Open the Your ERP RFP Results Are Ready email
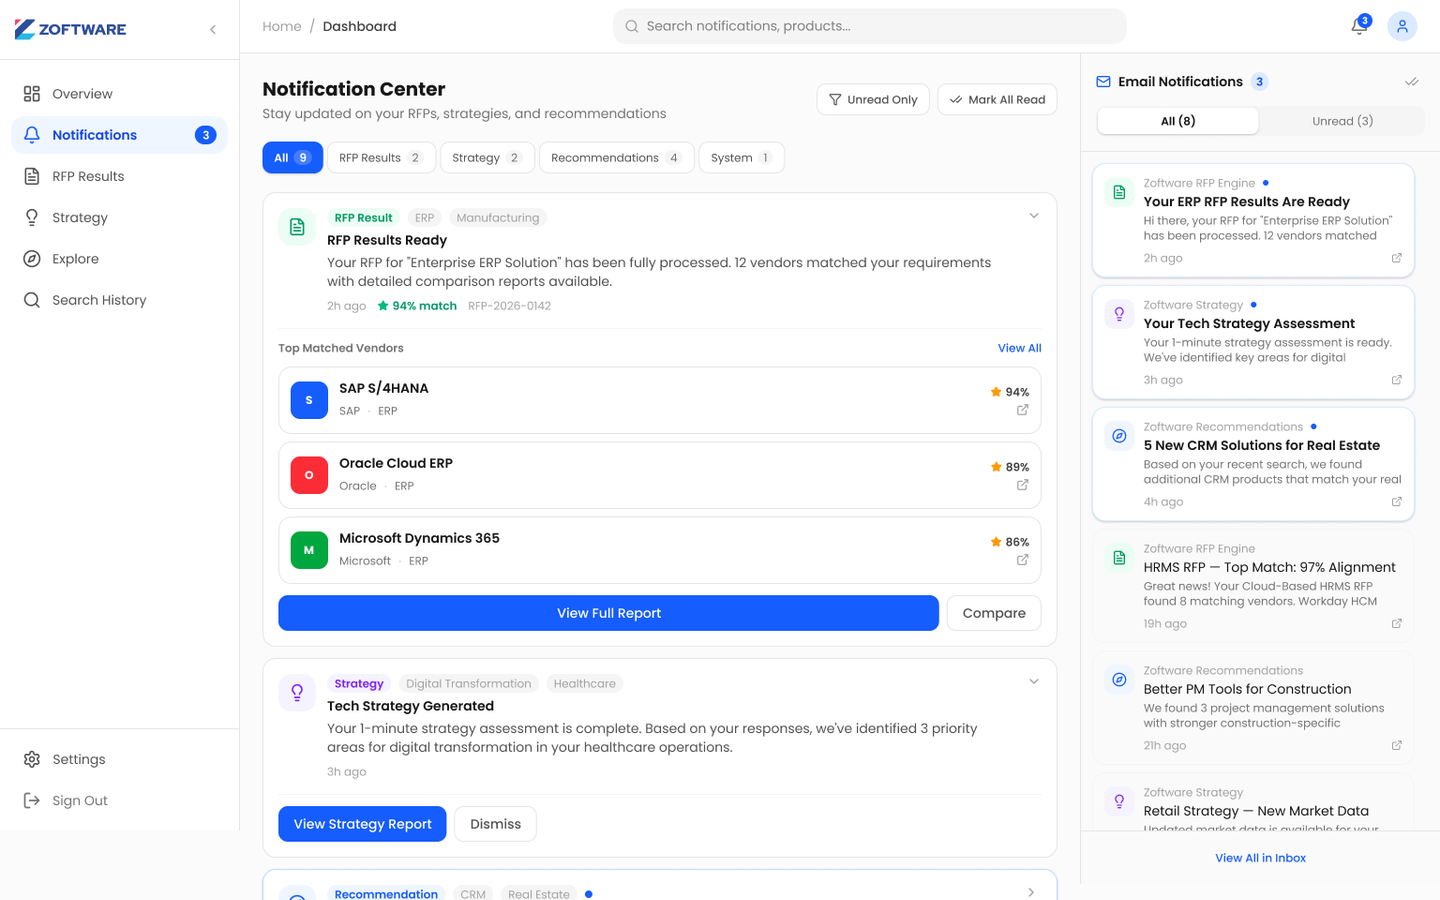This screenshot has width=1440, height=900. (1253, 220)
